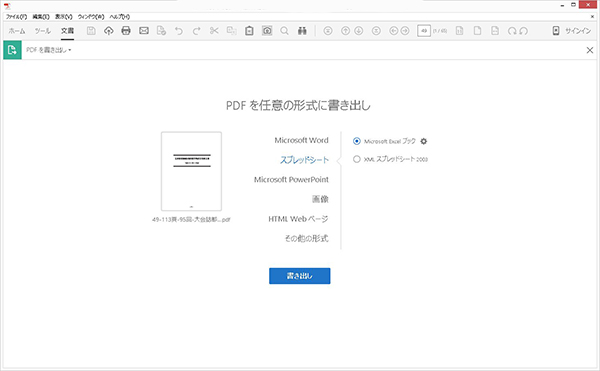This screenshot has height=371, width=600.
Task: Click the PDF file name label
Action: (191, 220)
